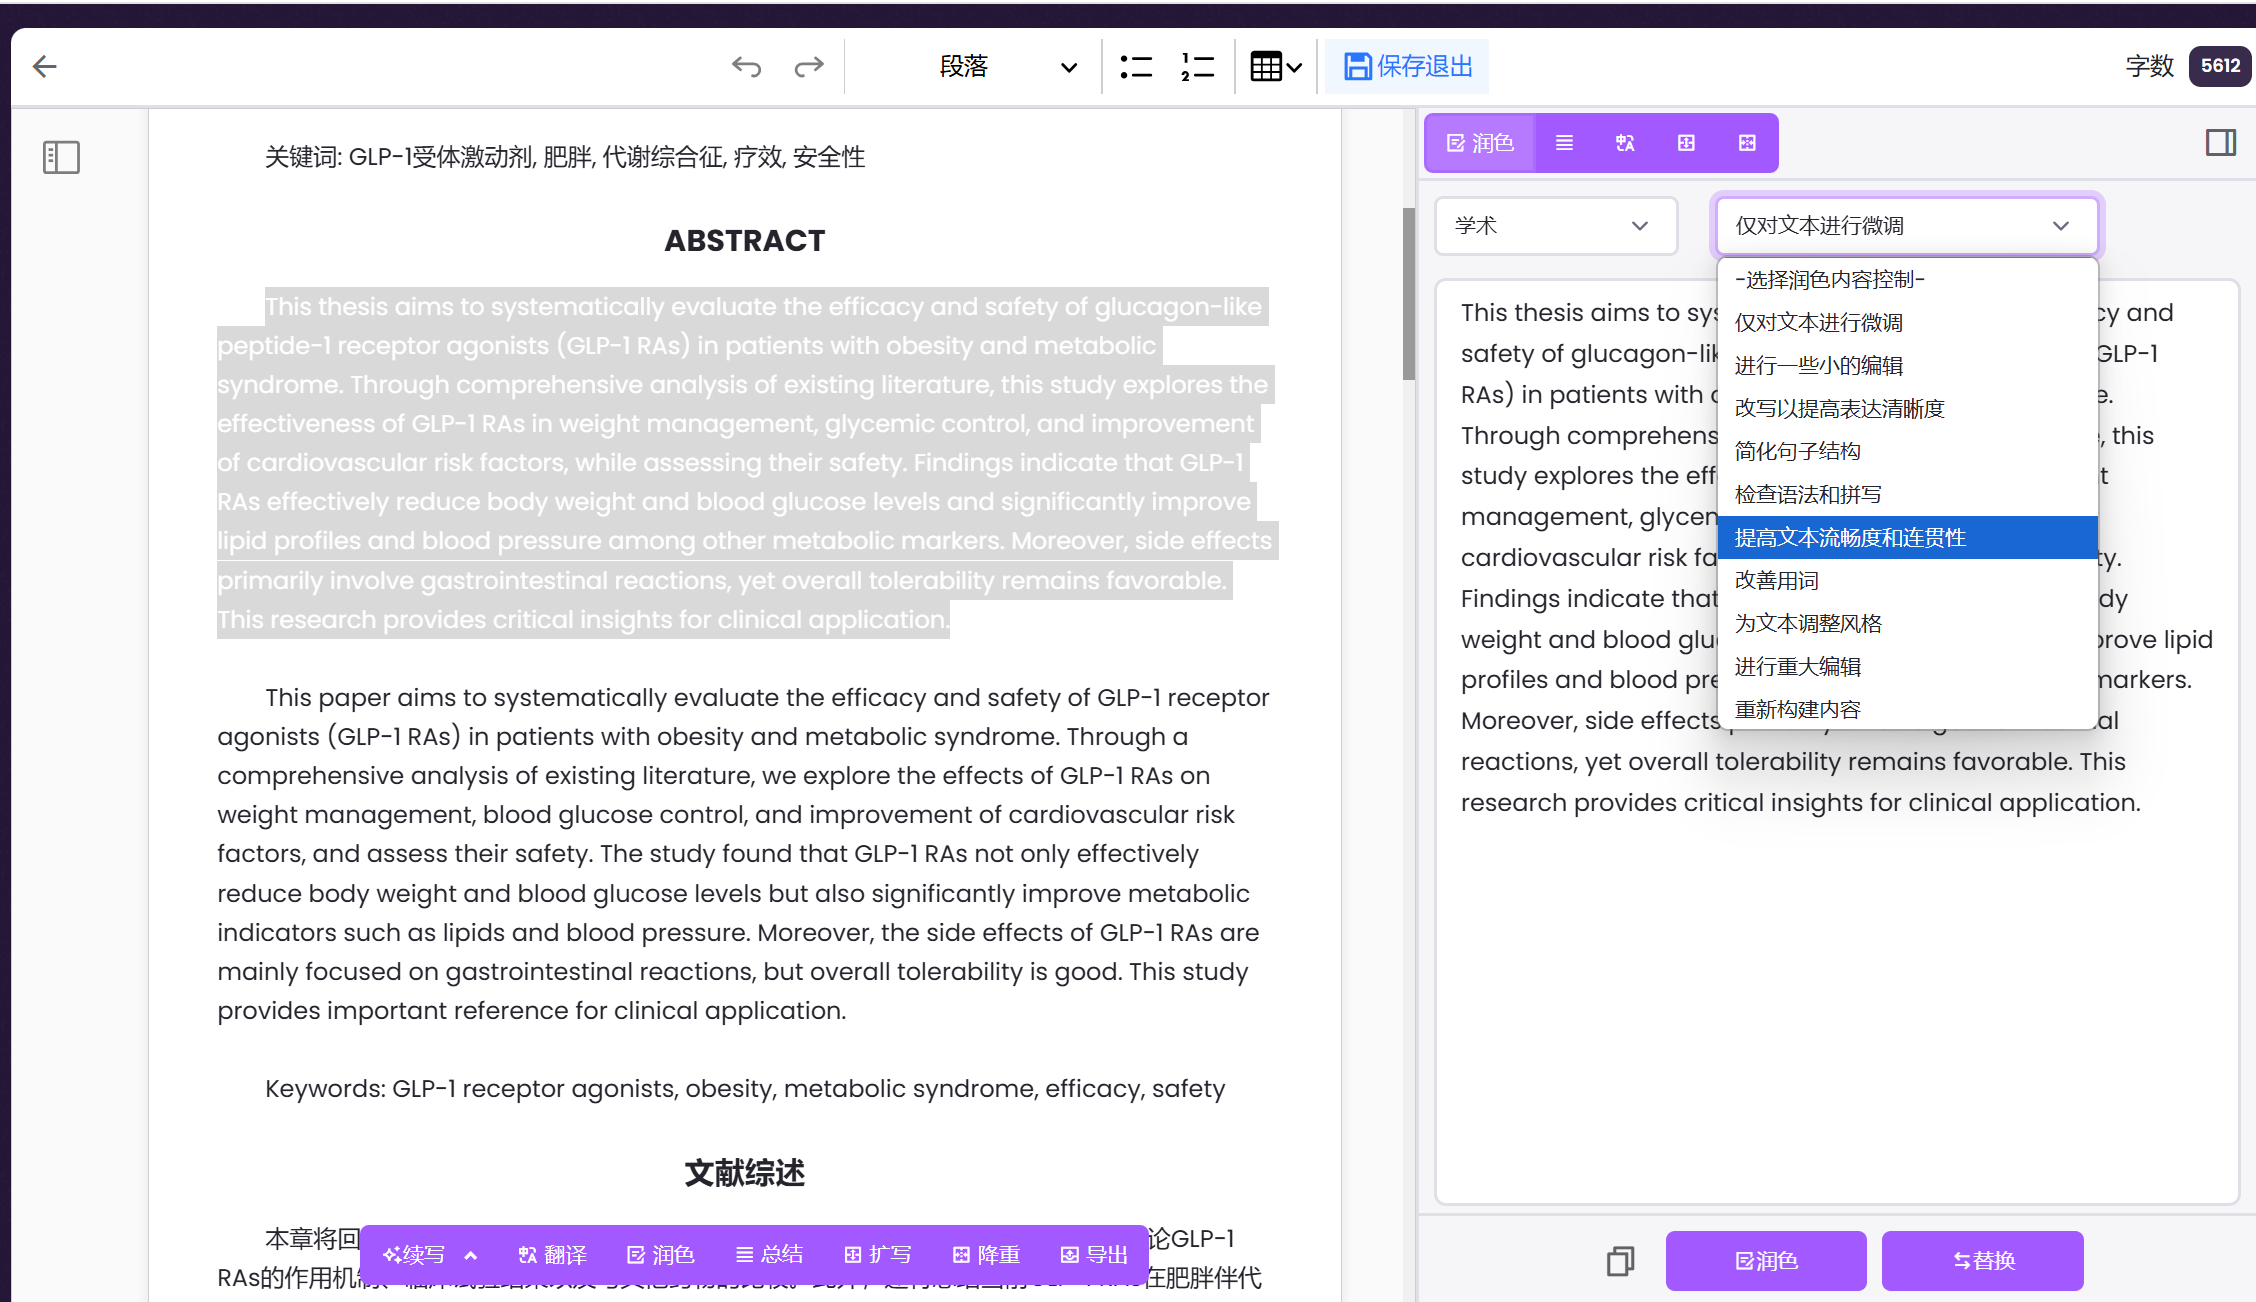This screenshot has width=2256, height=1302.
Task: Open the reduce-duplication tab icon in side panel
Action: click(x=1747, y=143)
